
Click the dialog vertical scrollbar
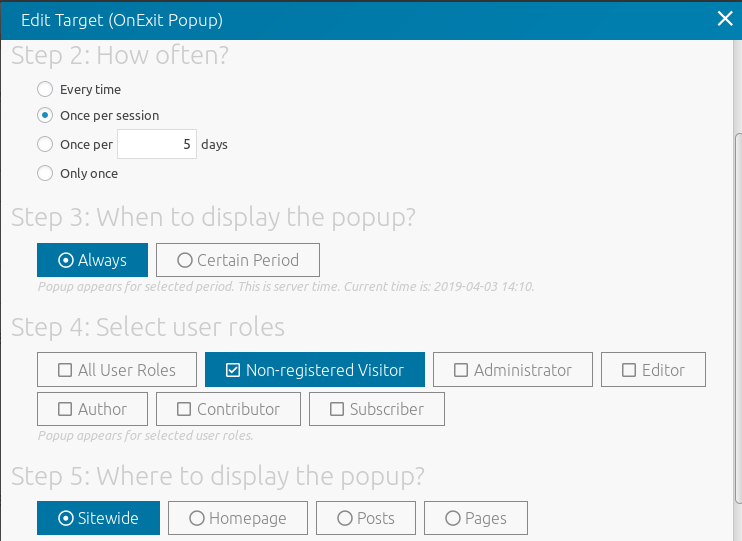coord(738,319)
